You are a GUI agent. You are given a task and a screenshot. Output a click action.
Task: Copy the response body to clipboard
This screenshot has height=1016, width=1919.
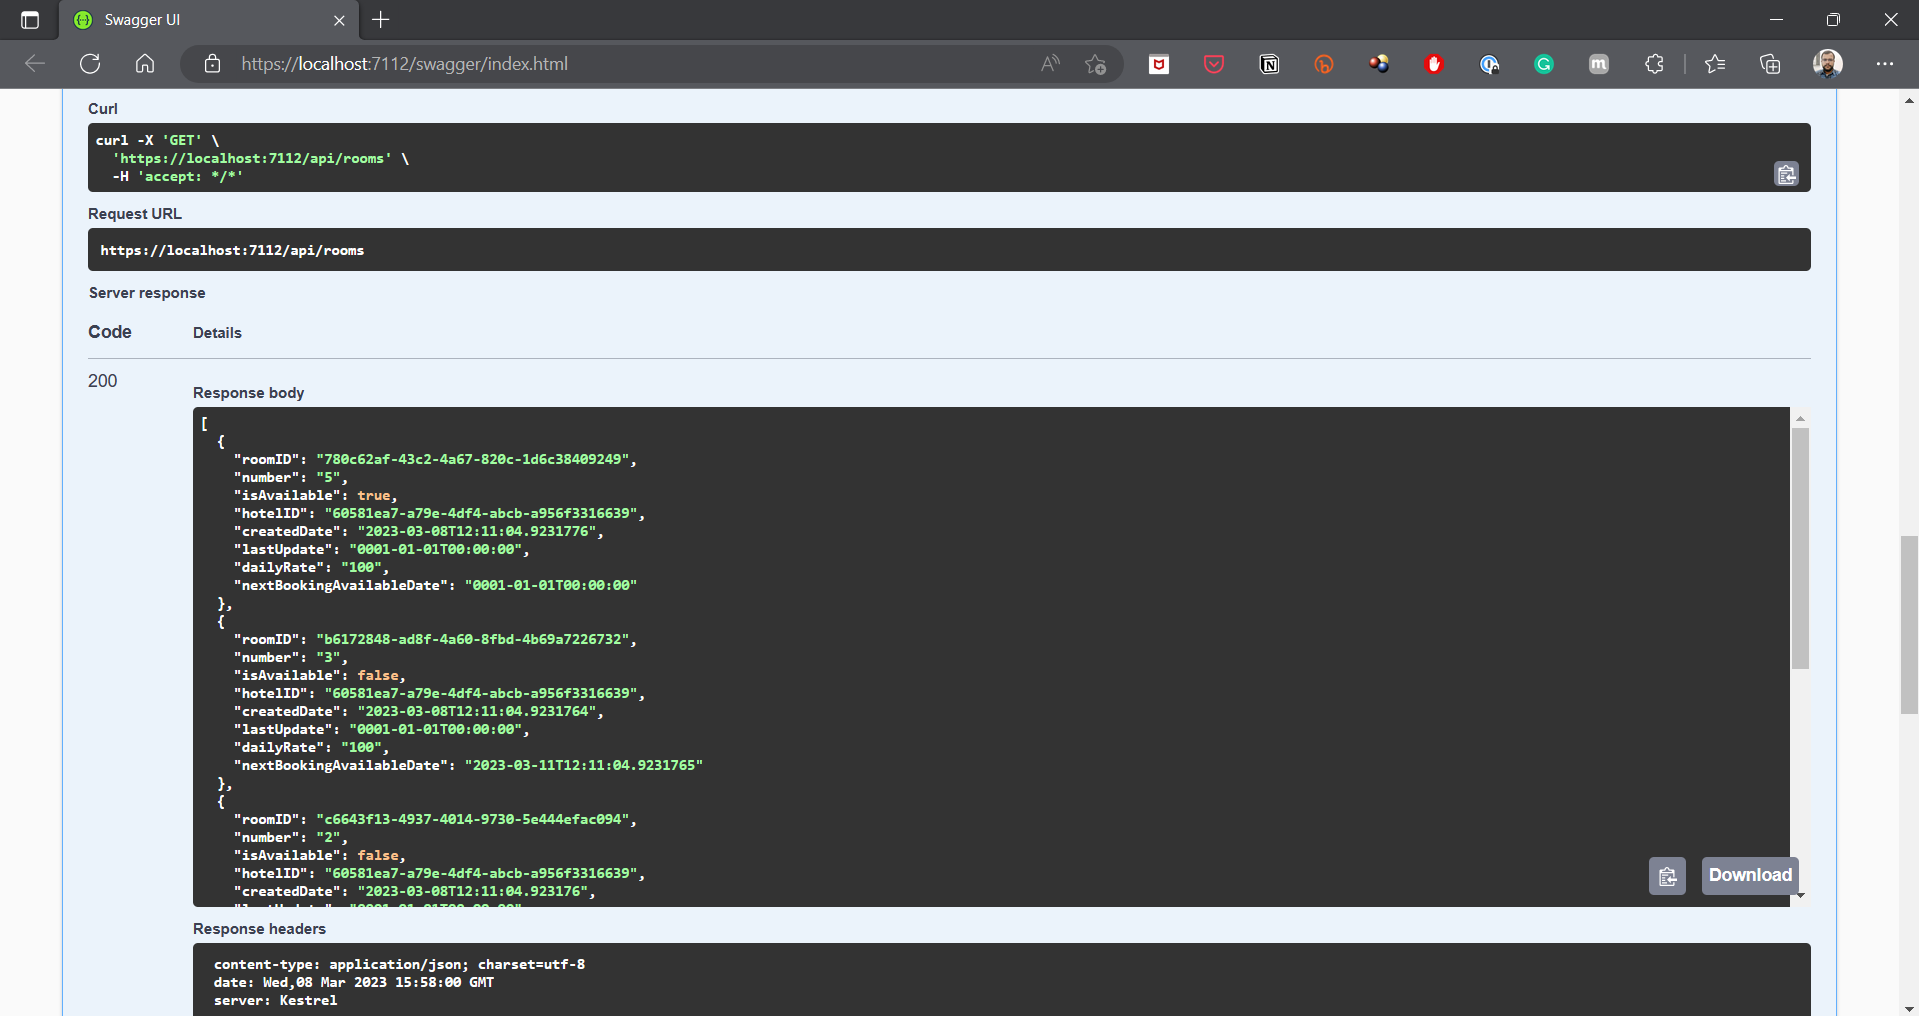(1667, 876)
